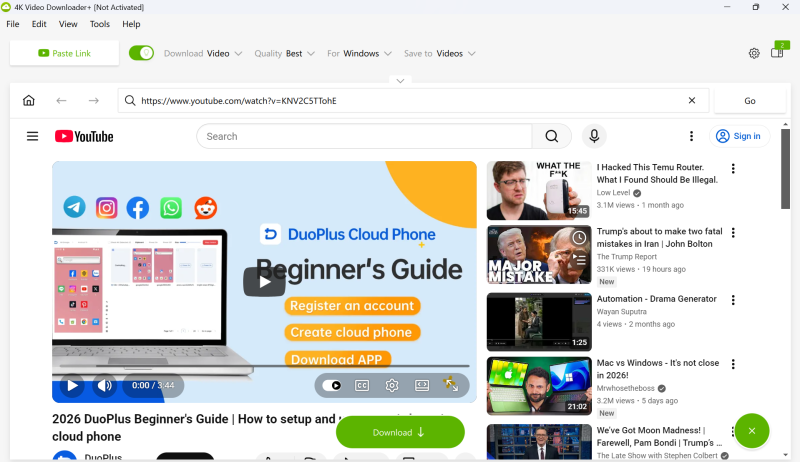
Task: Open the YouTube hamburger menu
Action: (33, 136)
